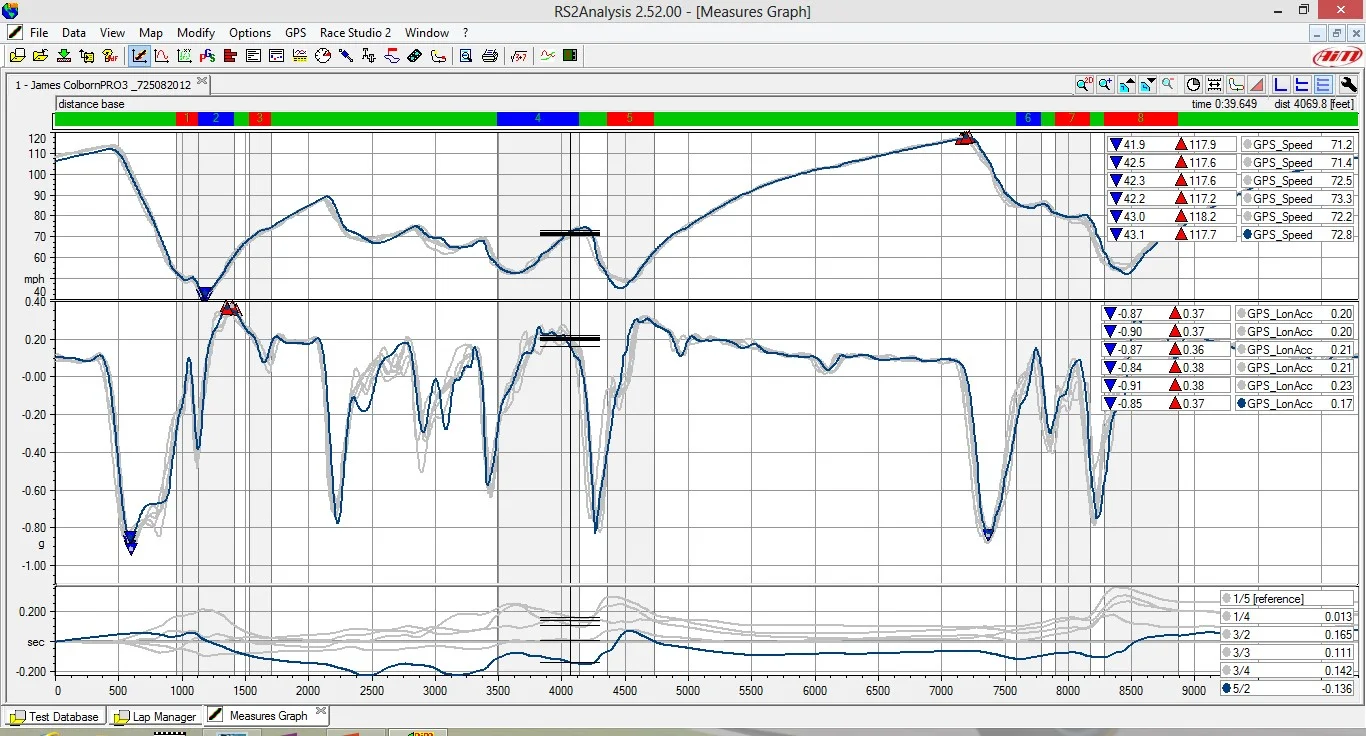The height and width of the screenshot is (736, 1366).
Task: Select the two-axis mixed layout button
Action: 1303,85
